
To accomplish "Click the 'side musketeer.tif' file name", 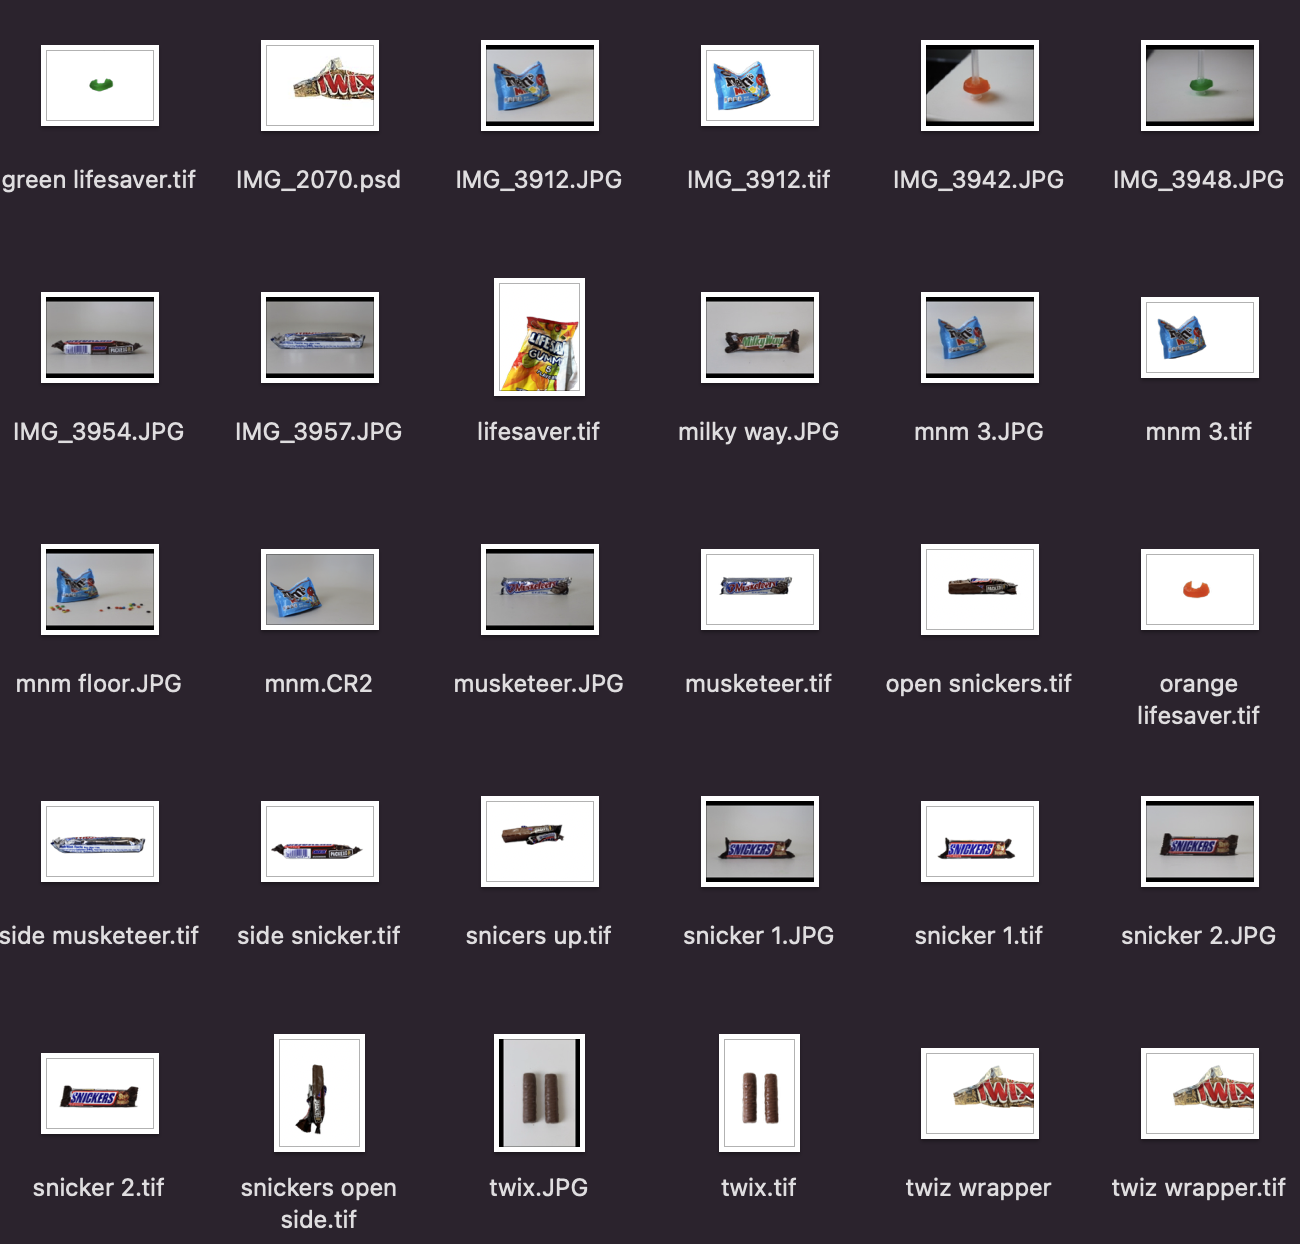I will coord(99,936).
